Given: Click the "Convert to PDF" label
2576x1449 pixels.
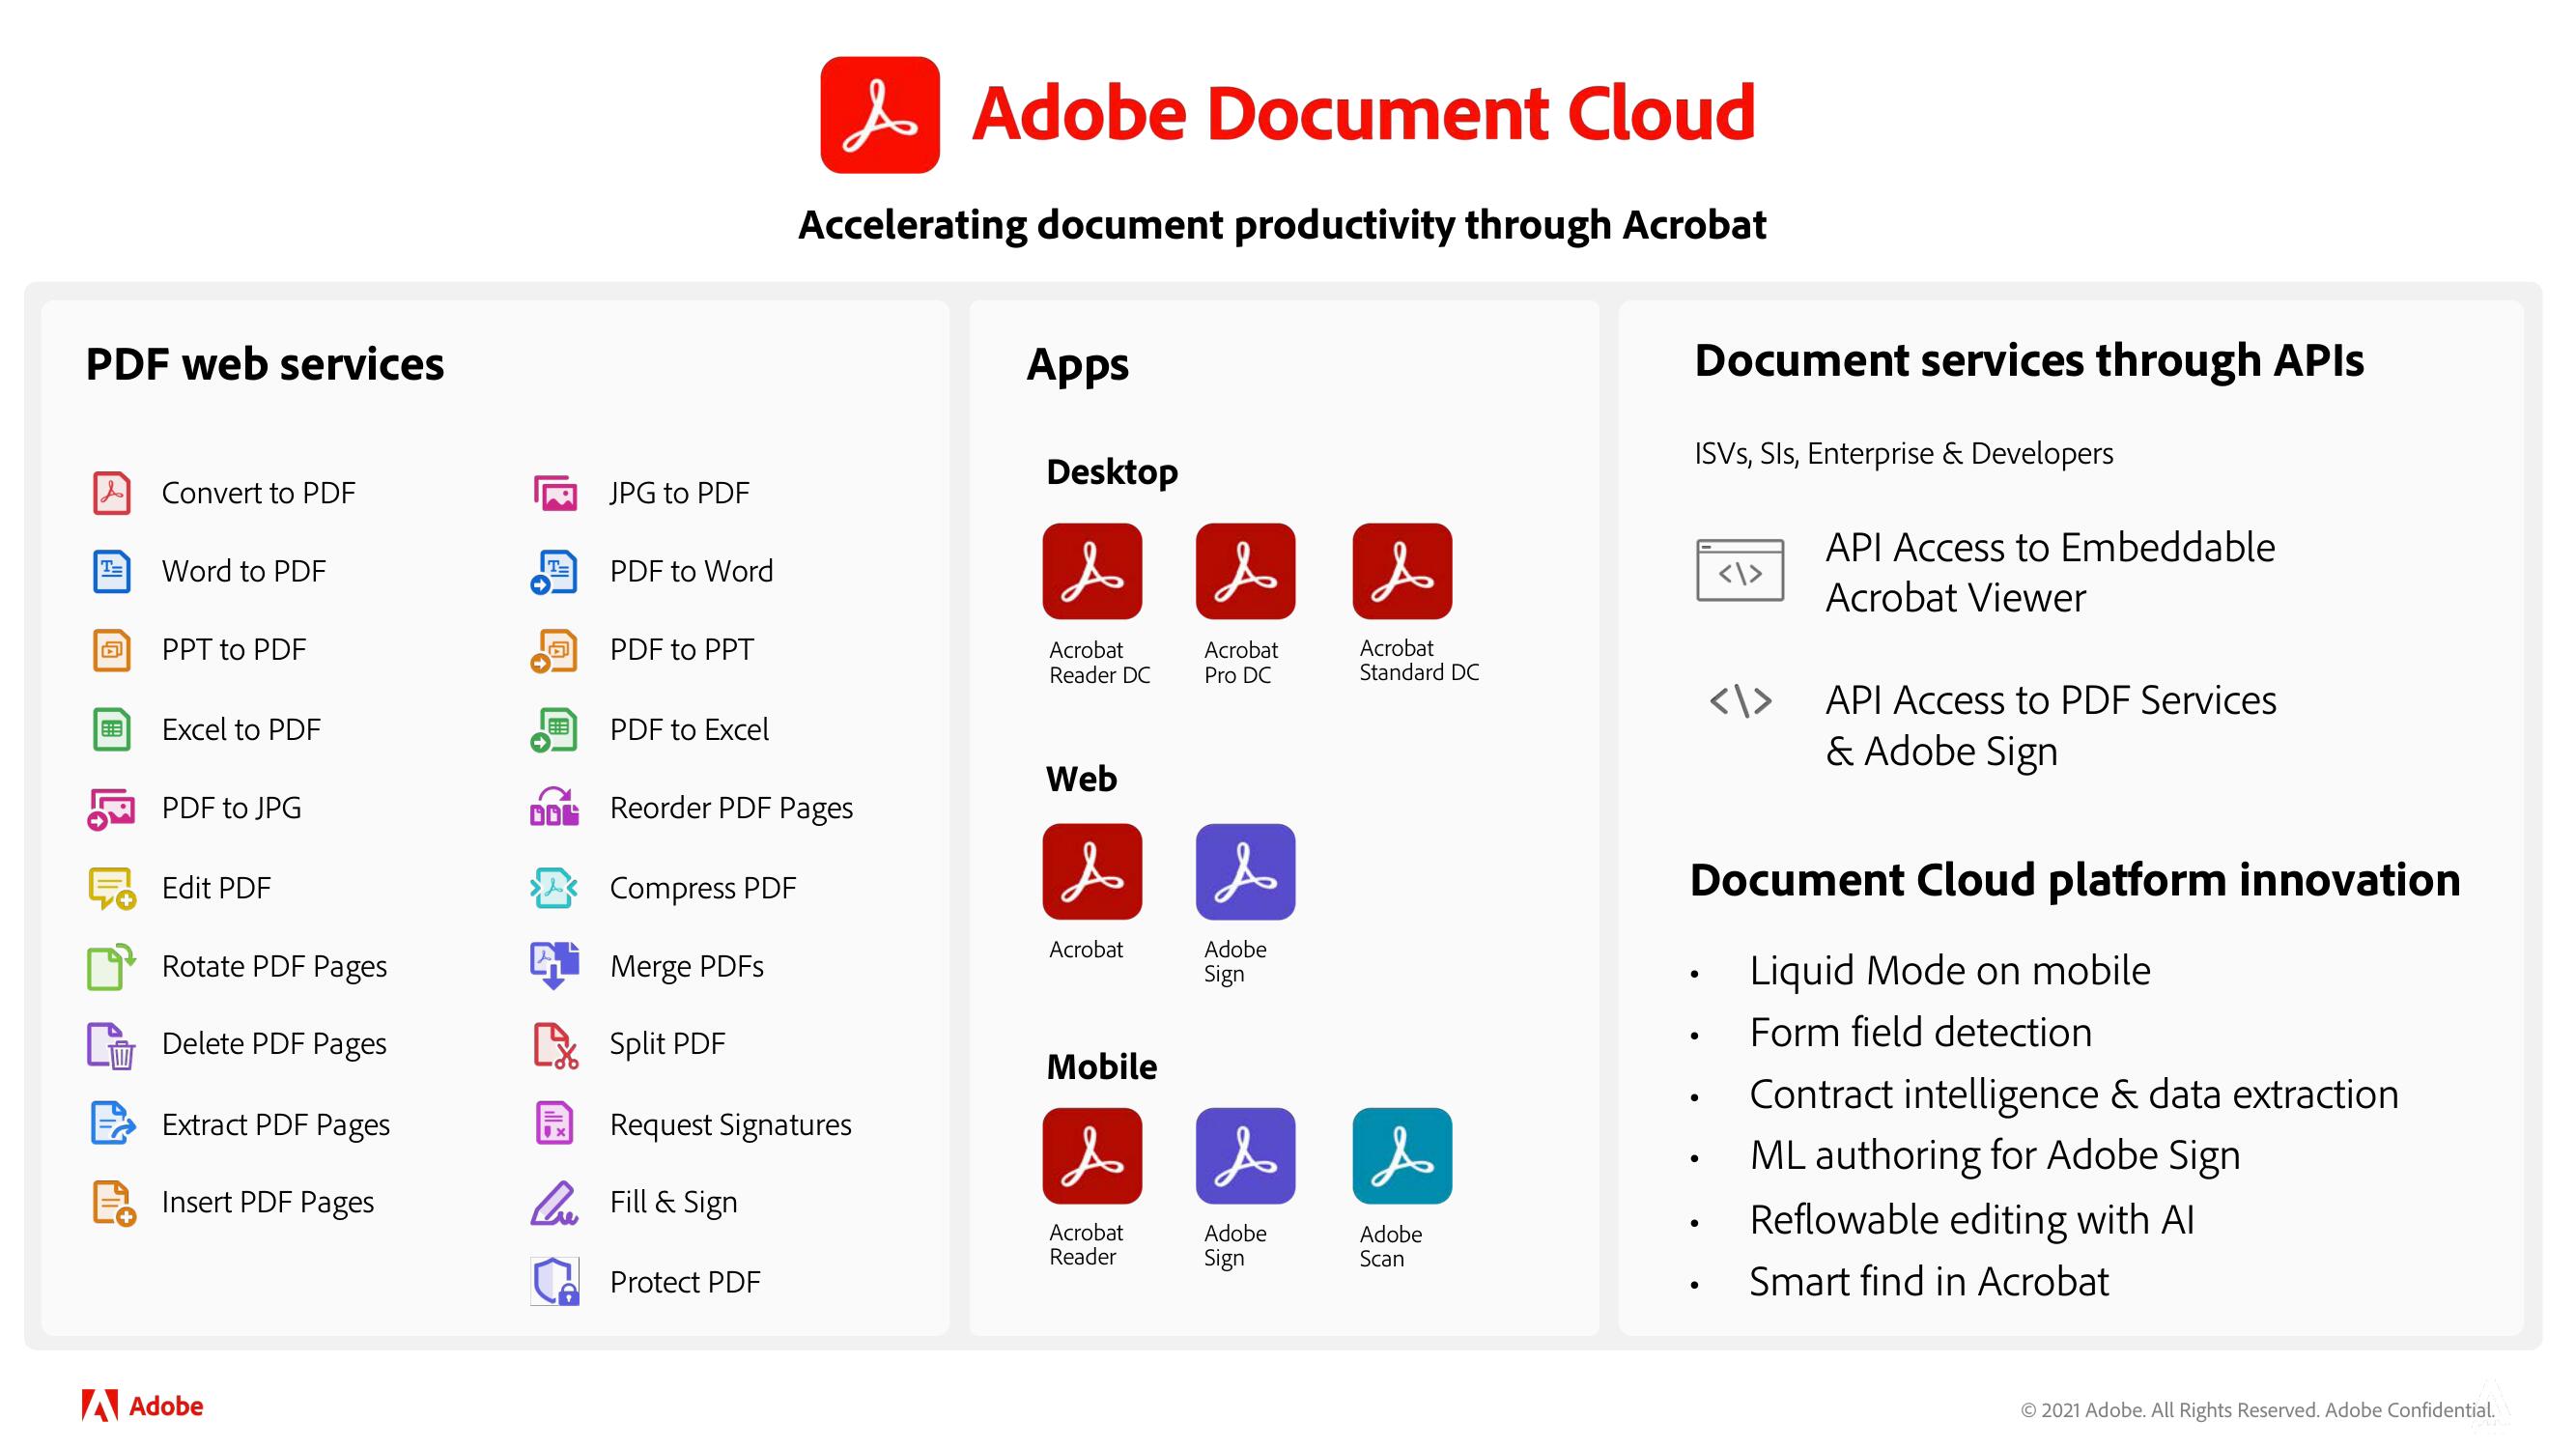Looking at the screenshot, I should [258, 493].
